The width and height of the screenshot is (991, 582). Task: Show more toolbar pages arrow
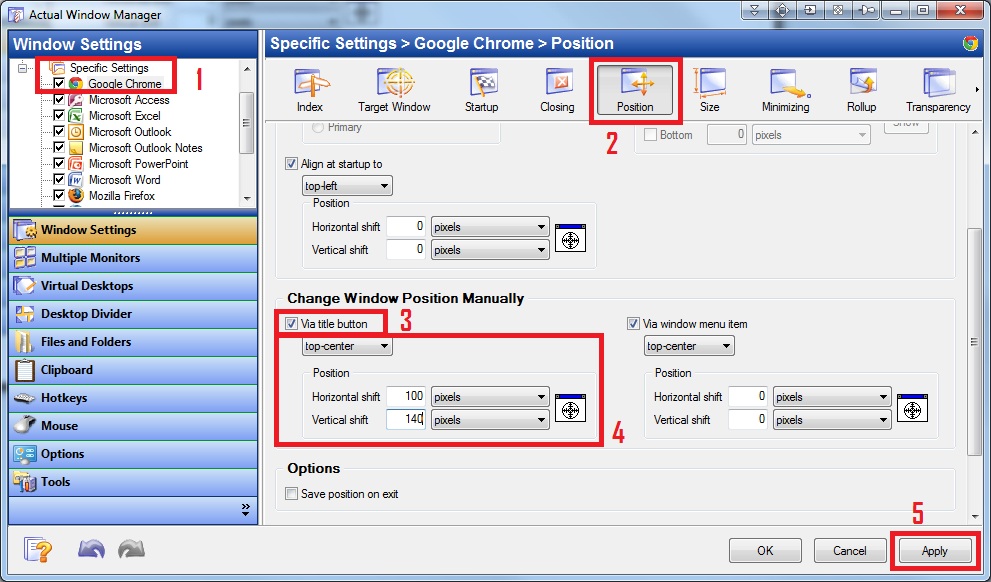pyautogui.click(x=978, y=90)
